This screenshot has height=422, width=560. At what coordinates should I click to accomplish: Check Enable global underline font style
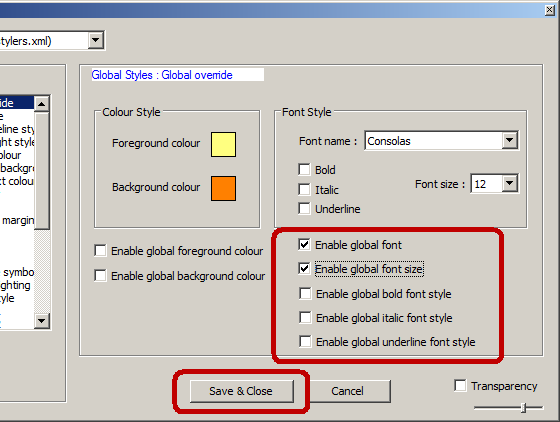(x=305, y=341)
